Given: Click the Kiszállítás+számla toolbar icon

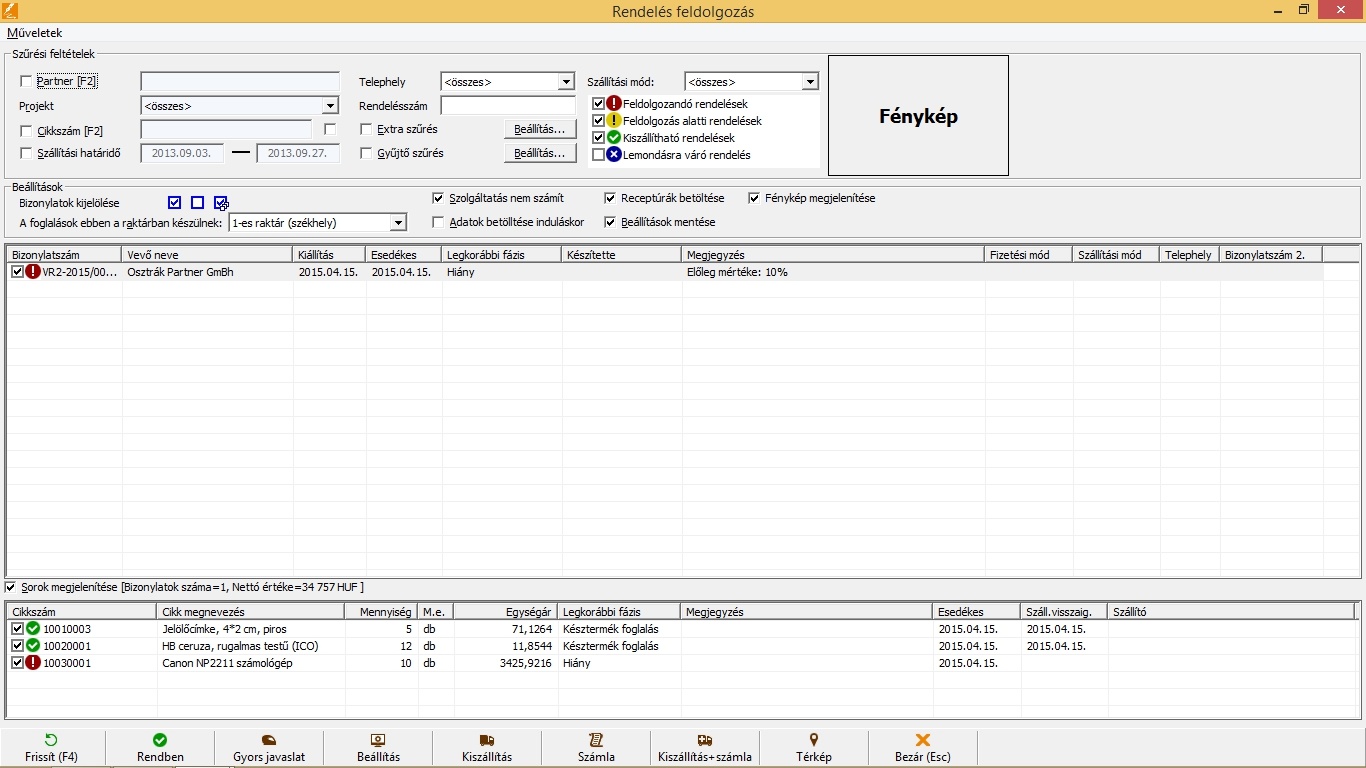Looking at the screenshot, I should coord(704,740).
